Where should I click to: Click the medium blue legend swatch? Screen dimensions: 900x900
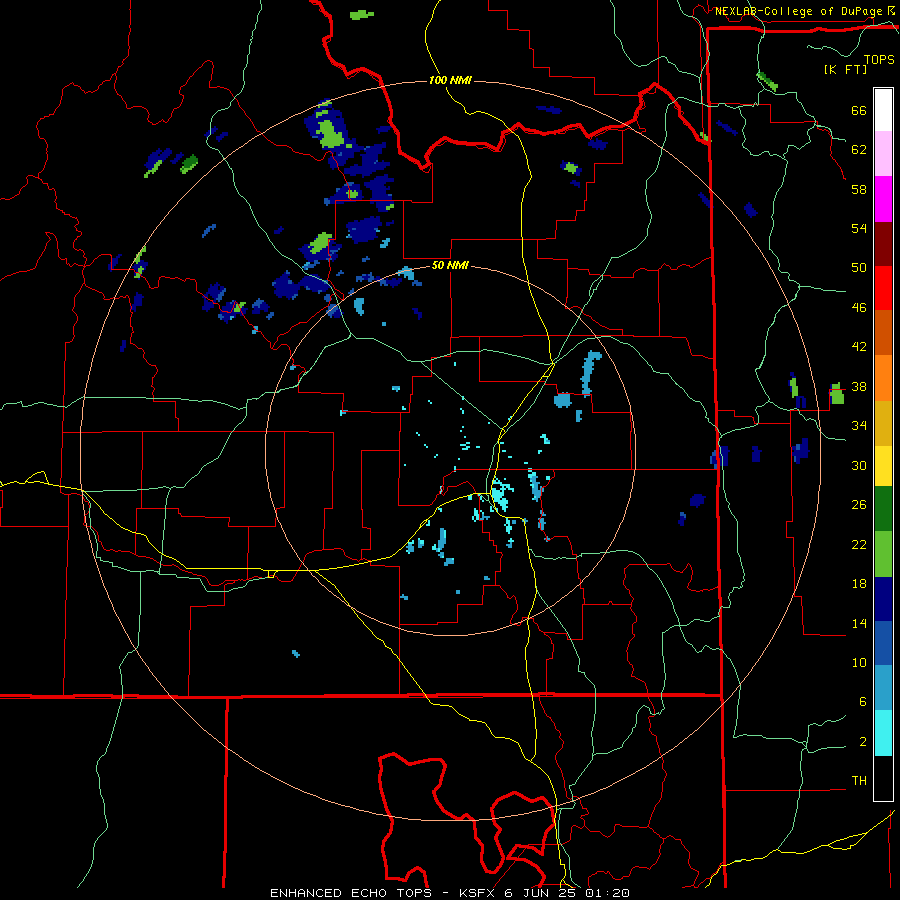pos(883,643)
